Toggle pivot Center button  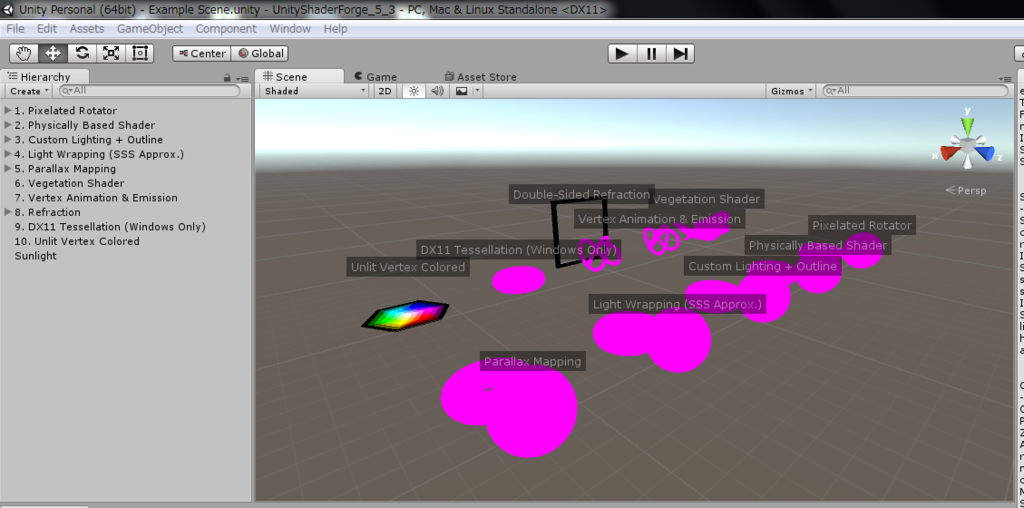click(202, 54)
